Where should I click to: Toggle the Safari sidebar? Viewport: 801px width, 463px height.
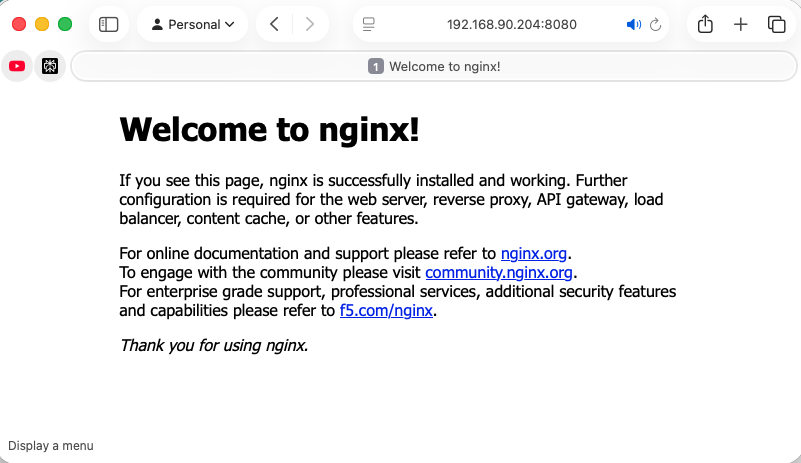(x=109, y=24)
